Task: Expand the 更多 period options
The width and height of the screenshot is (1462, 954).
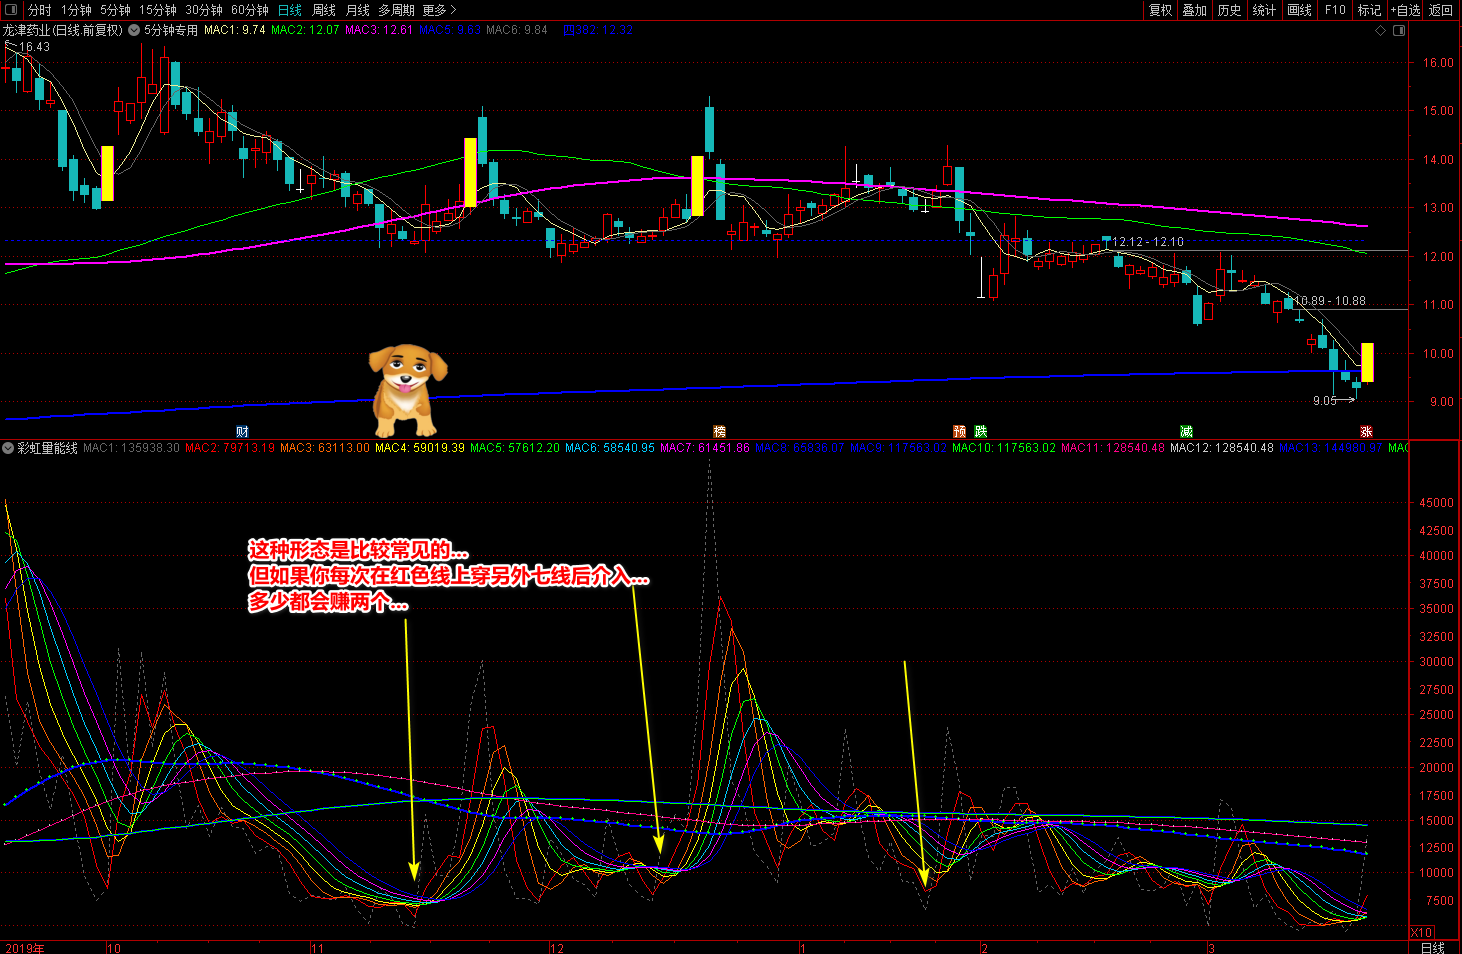Action: coord(439,10)
